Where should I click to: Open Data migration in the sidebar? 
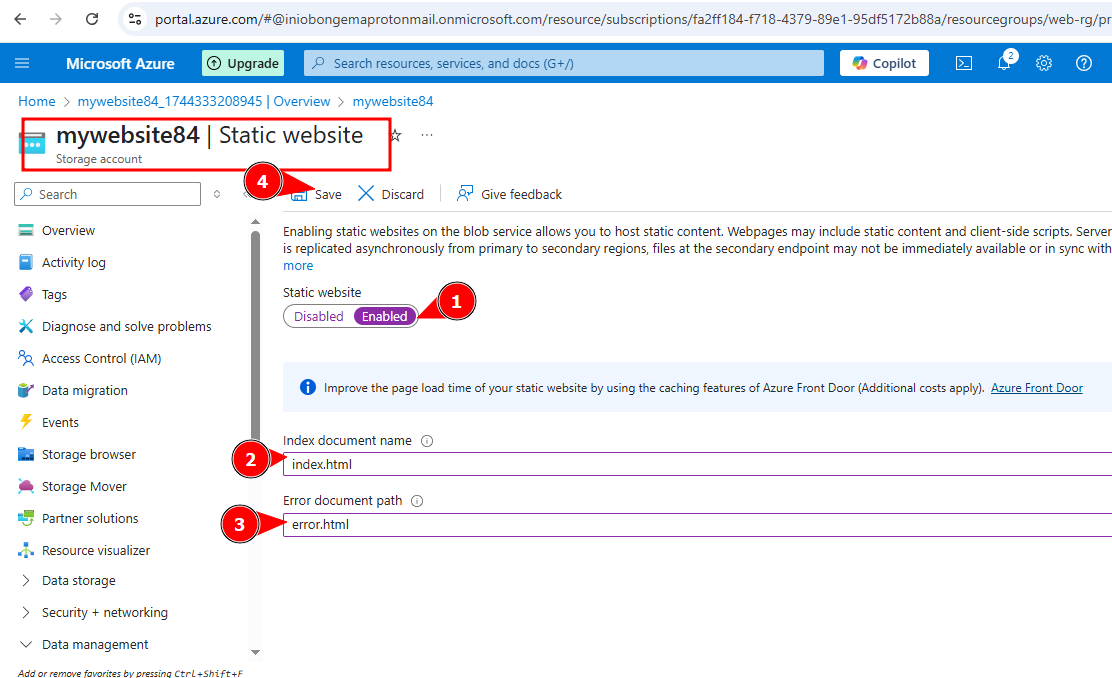84,391
